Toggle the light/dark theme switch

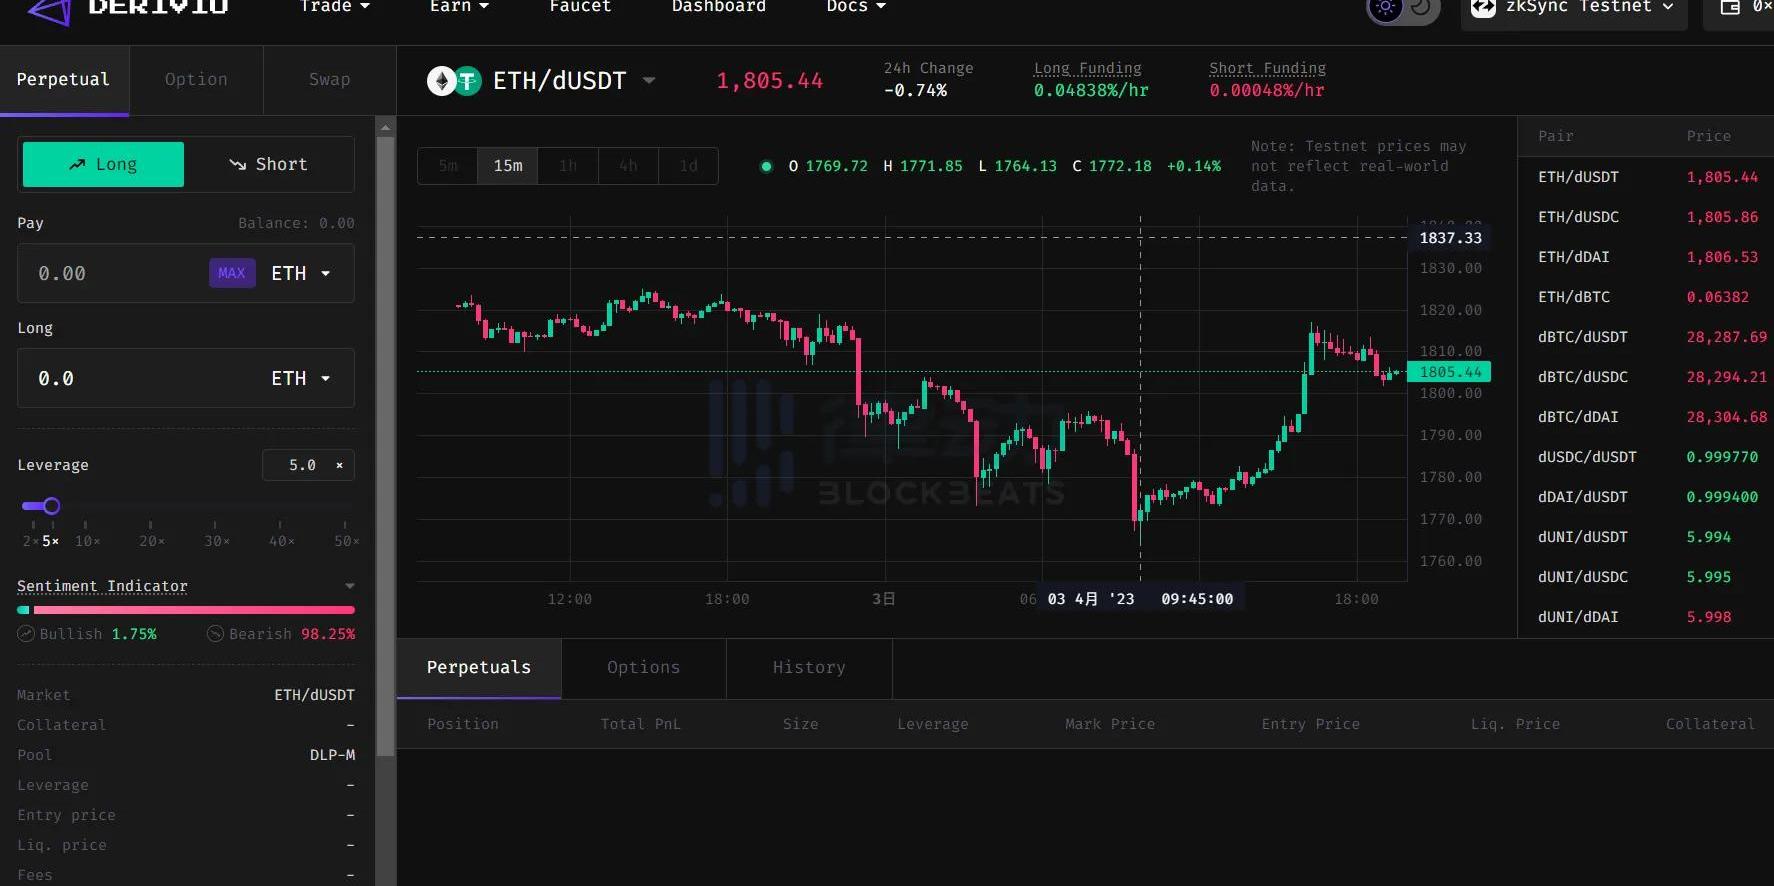point(1402,9)
